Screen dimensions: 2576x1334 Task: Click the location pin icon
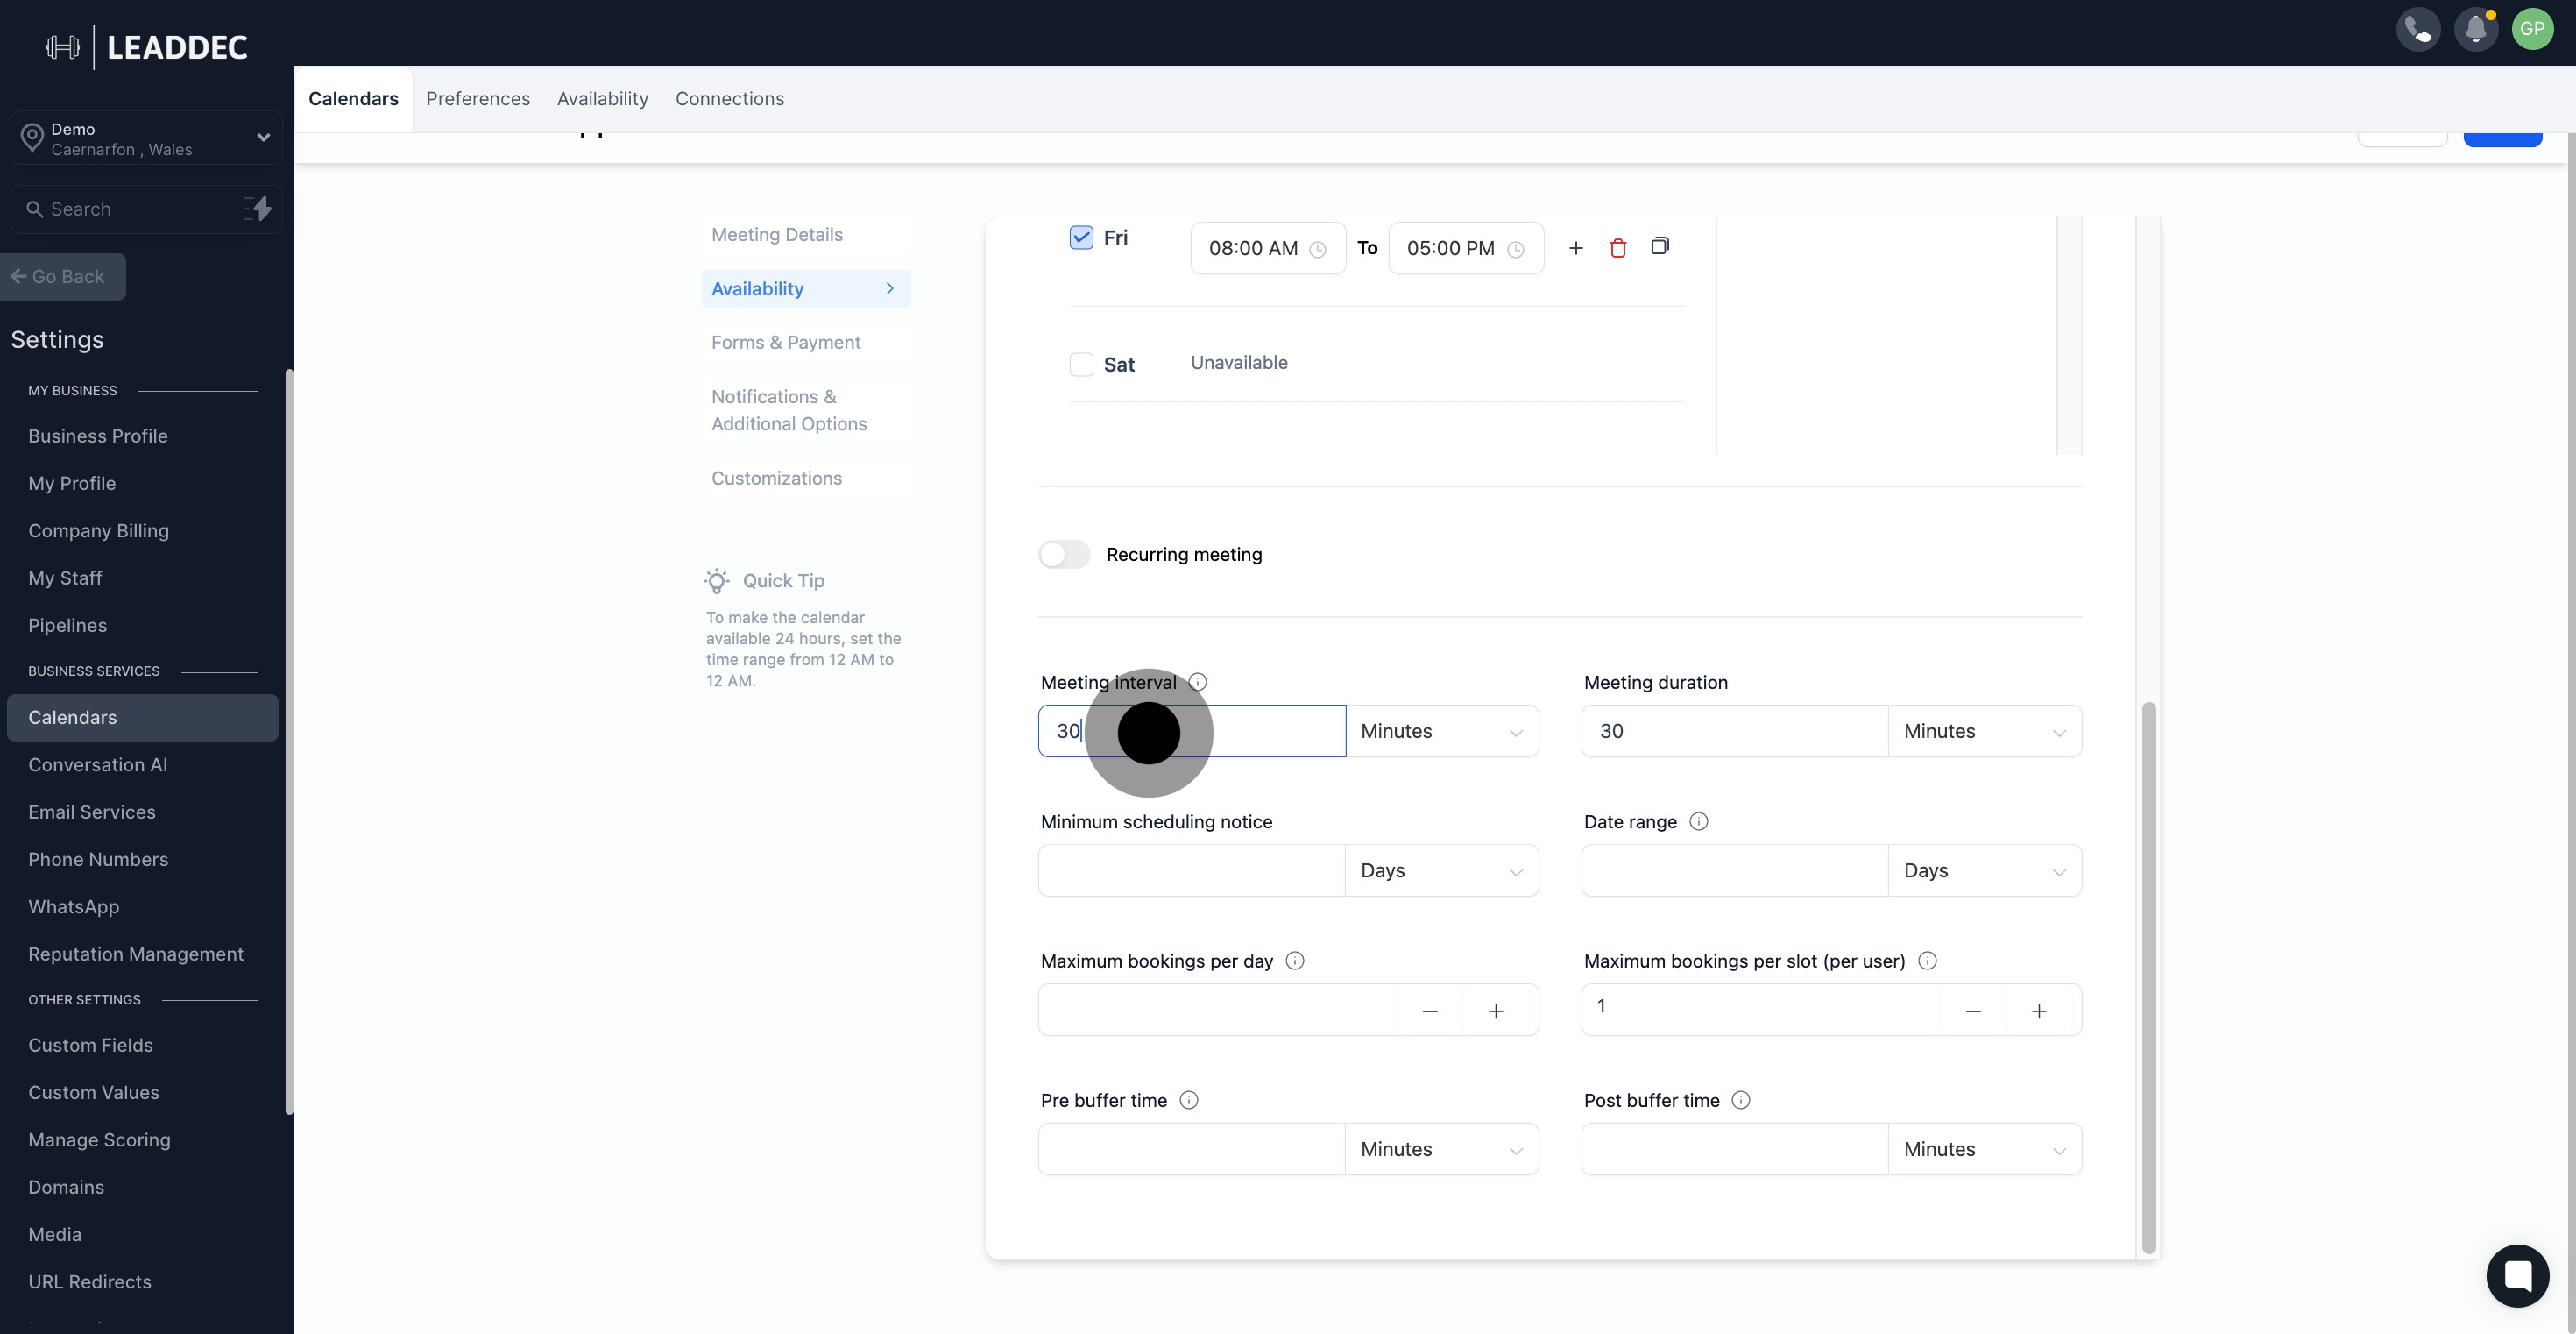pos(32,137)
